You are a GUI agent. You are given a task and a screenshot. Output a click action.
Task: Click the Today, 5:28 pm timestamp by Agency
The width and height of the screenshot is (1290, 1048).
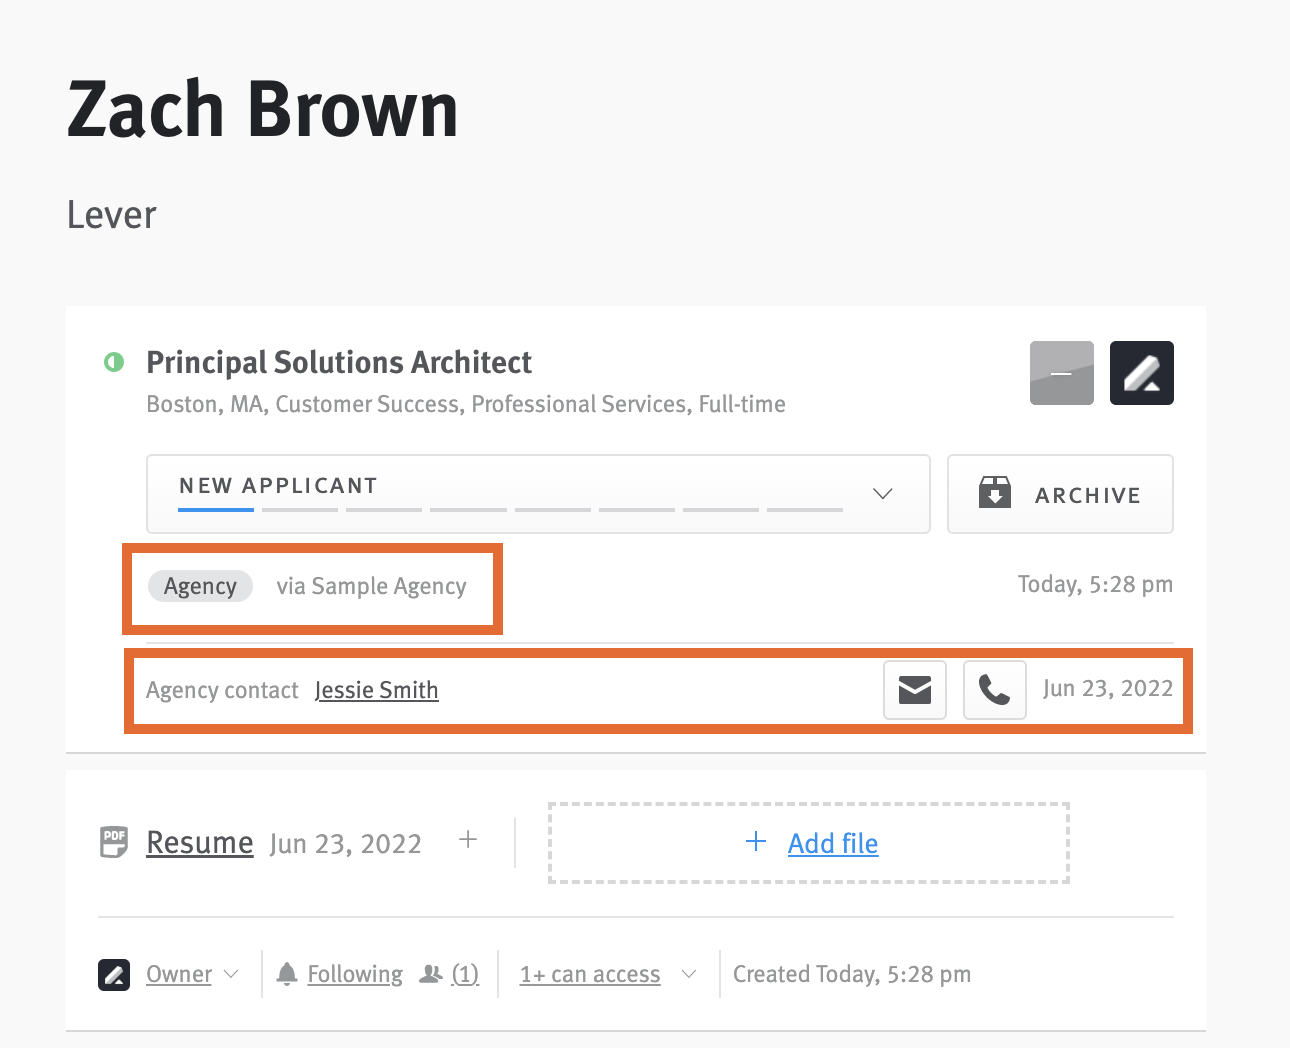click(1095, 585)
